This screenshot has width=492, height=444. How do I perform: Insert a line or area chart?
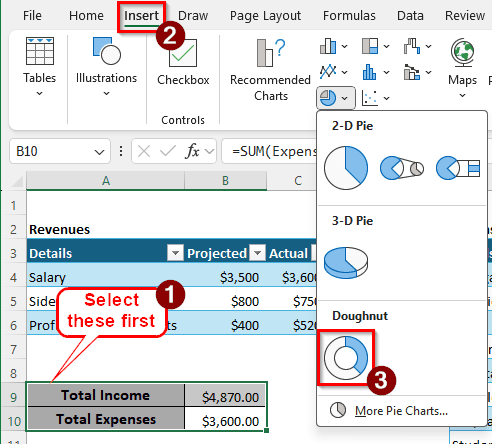pyautogui.click(x=328, y=72)
